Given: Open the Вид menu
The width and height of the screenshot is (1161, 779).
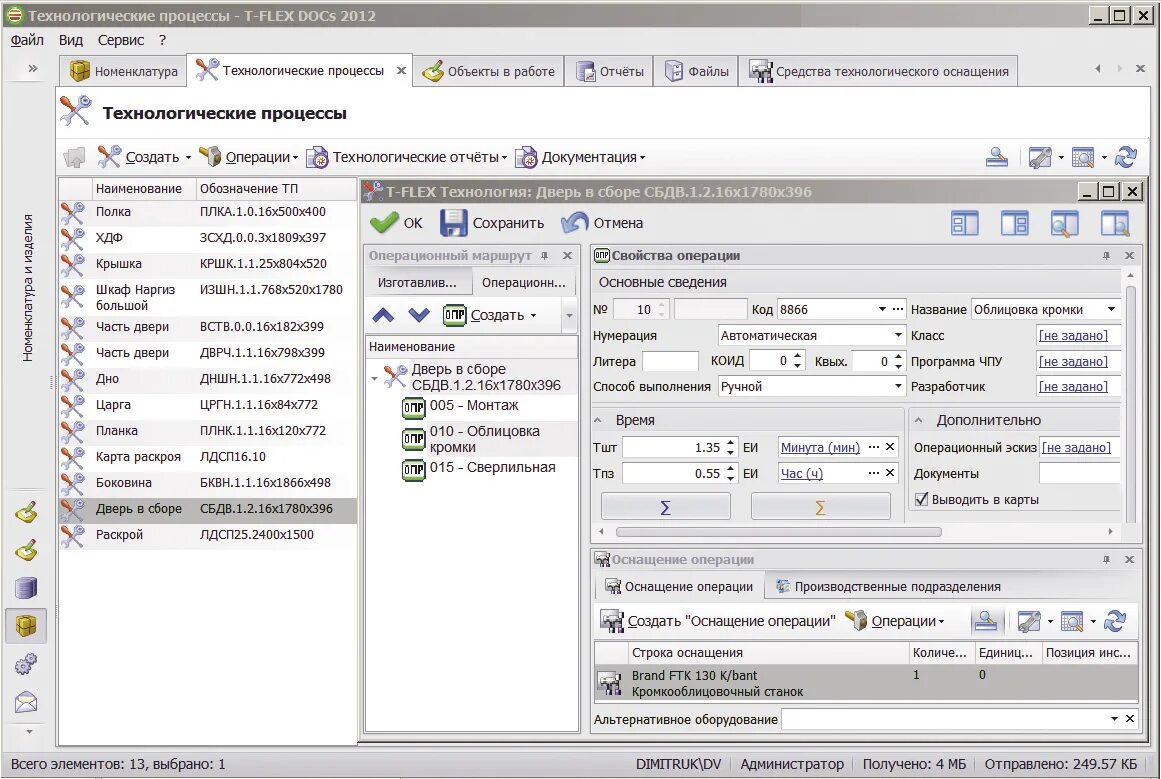Looking at the screenshot, I should tap(70, 40).
